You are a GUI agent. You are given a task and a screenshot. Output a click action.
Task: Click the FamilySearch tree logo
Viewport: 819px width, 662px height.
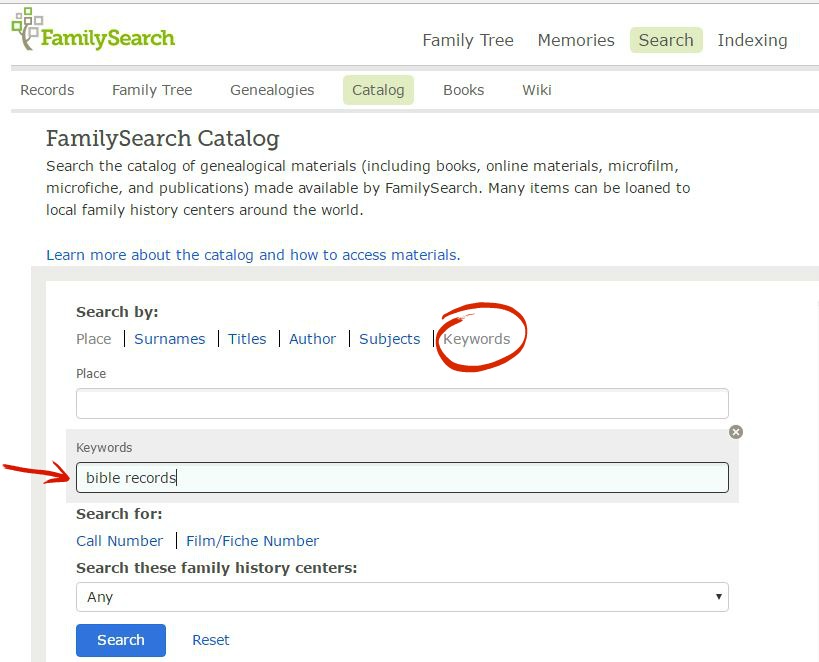93,30
